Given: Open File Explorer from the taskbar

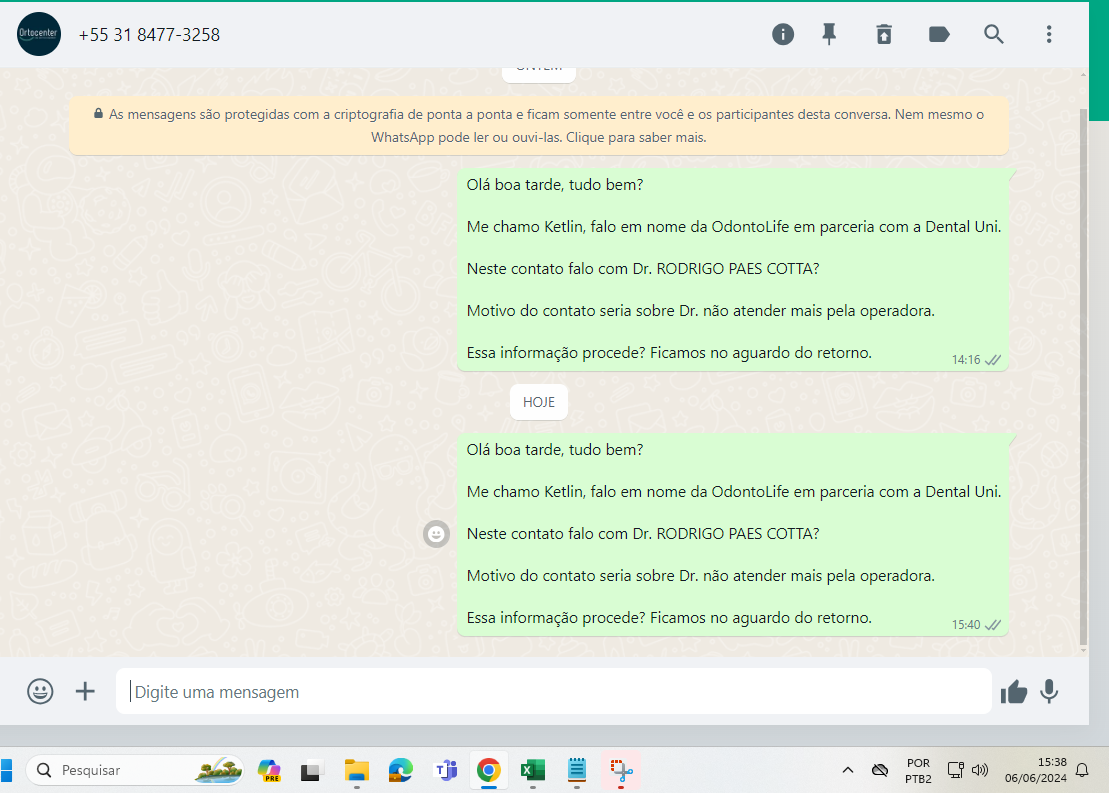Looking at the screenshot, I should (356, 770).
